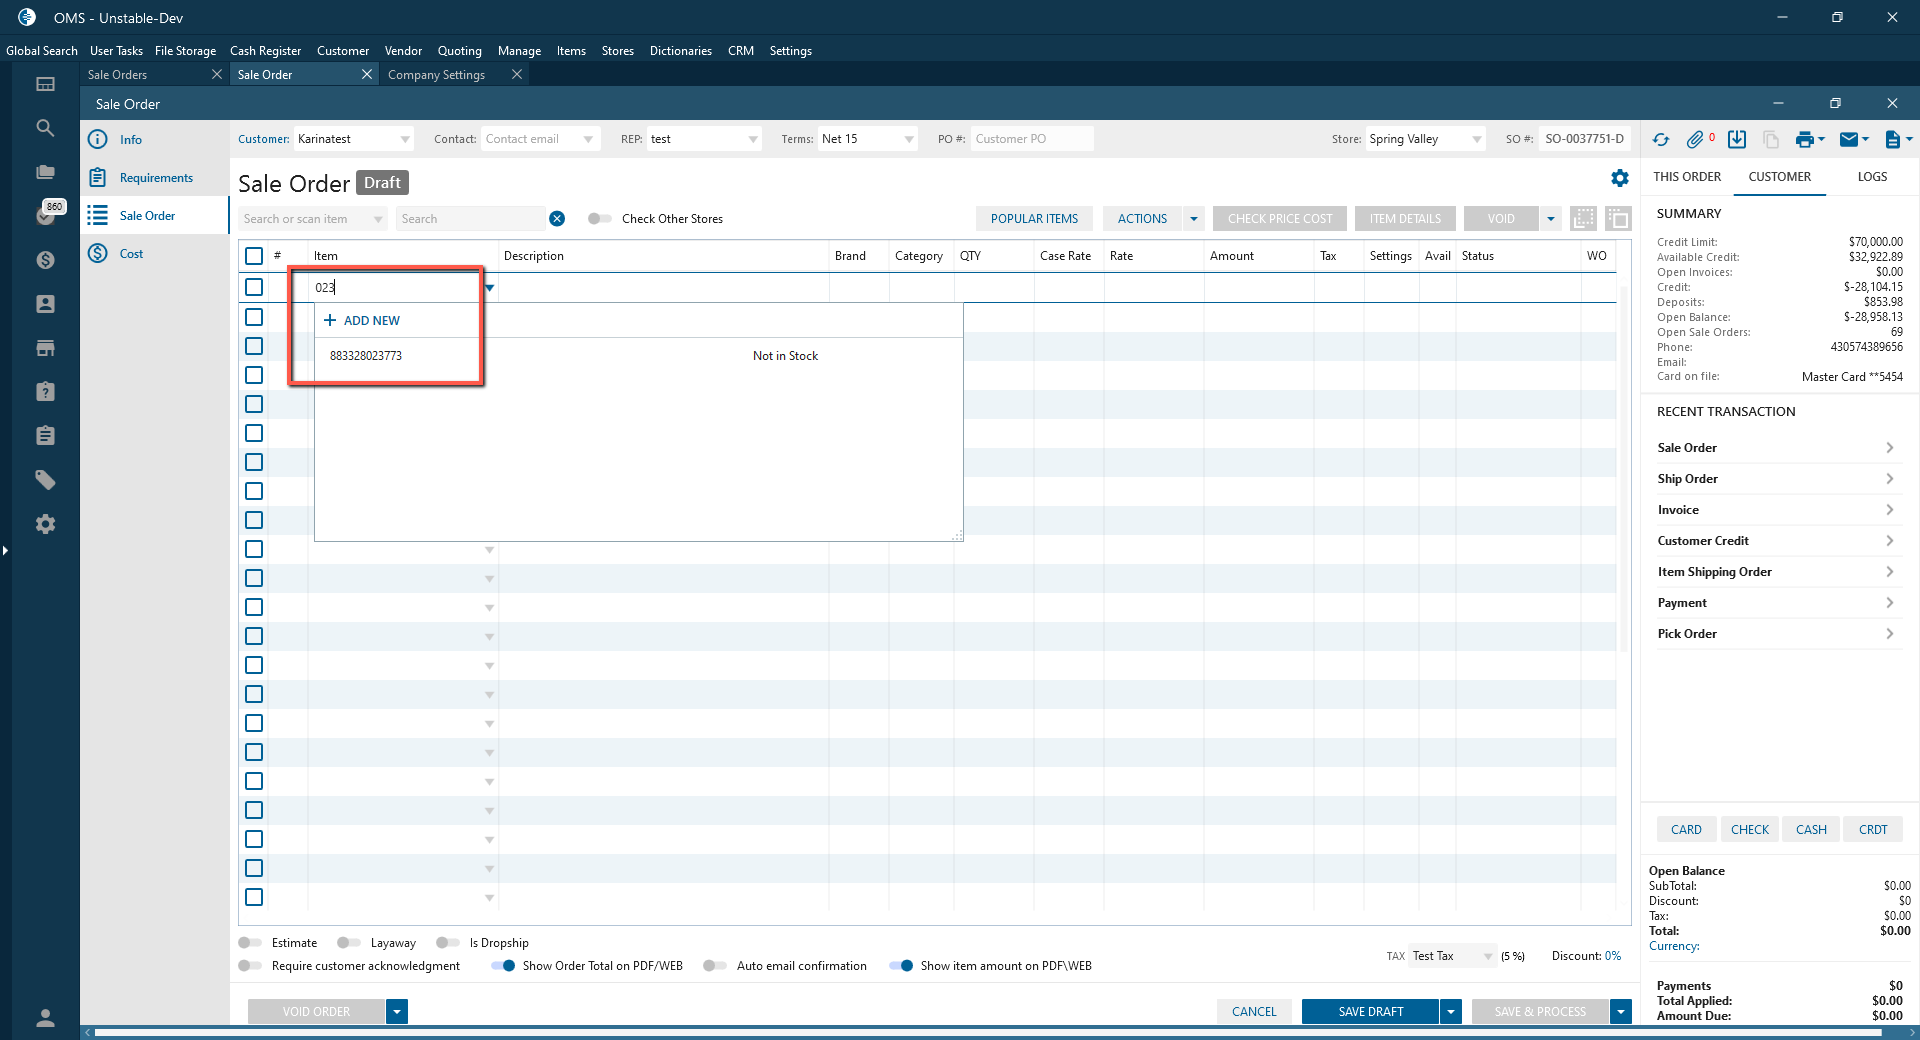This screenshot has width=1920, height=1040.
Task: Expand the Save Draft dropdown arrow
Action: point(1451,1012)
